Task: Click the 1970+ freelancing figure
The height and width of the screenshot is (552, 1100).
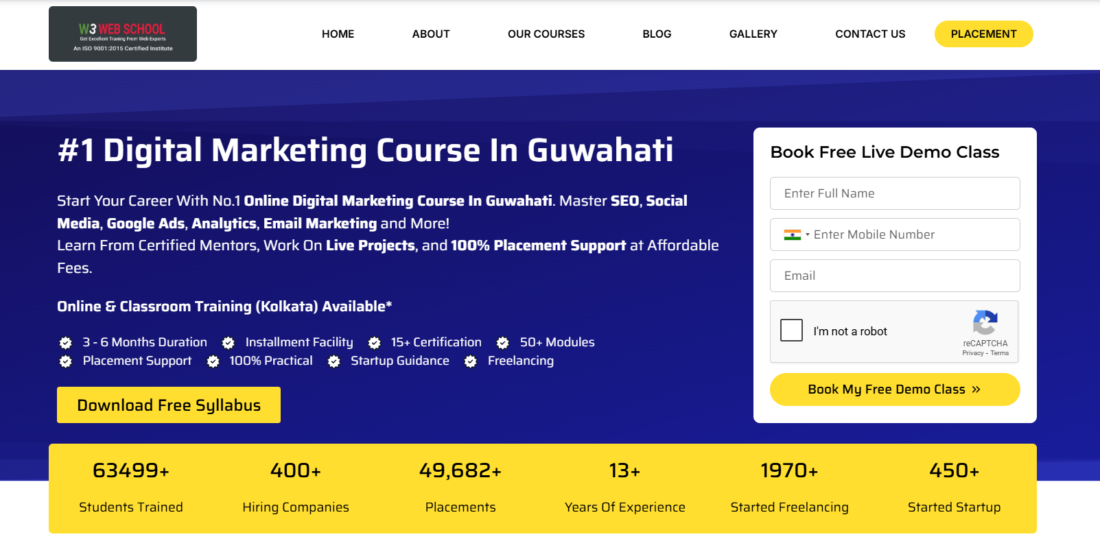Action: 789,471
